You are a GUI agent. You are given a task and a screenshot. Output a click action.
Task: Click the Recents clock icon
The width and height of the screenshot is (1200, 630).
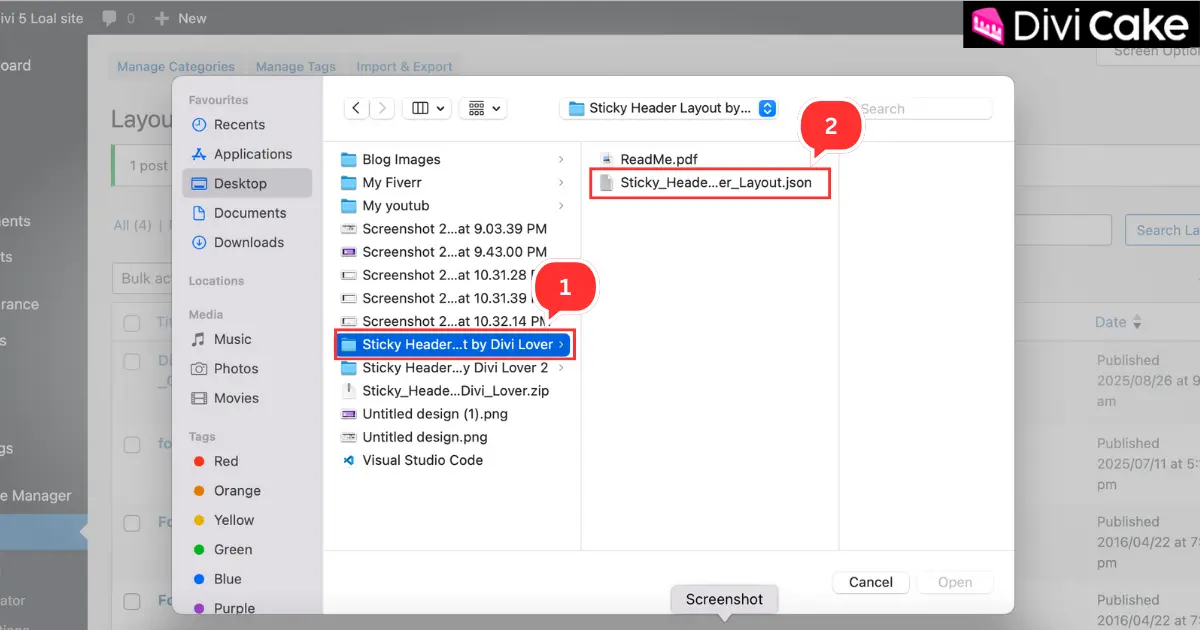(x=198, y=125)
